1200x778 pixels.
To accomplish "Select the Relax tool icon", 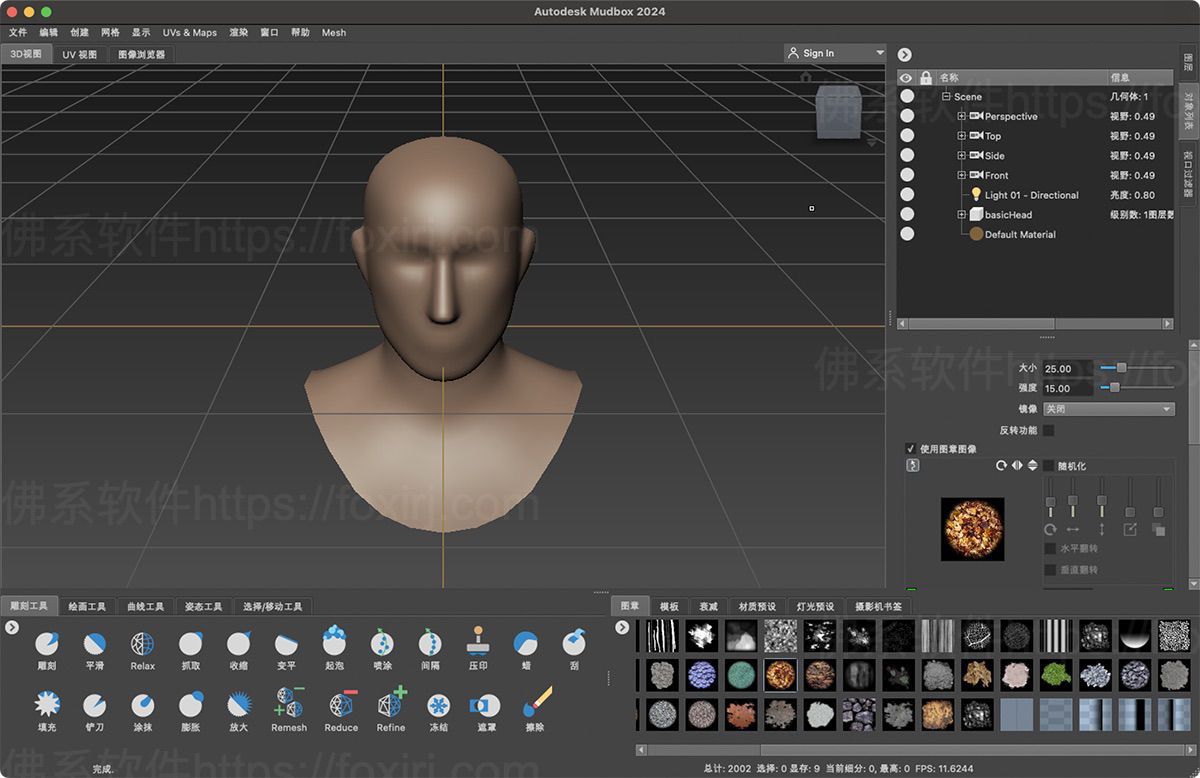I will click(x=142, y=643).
